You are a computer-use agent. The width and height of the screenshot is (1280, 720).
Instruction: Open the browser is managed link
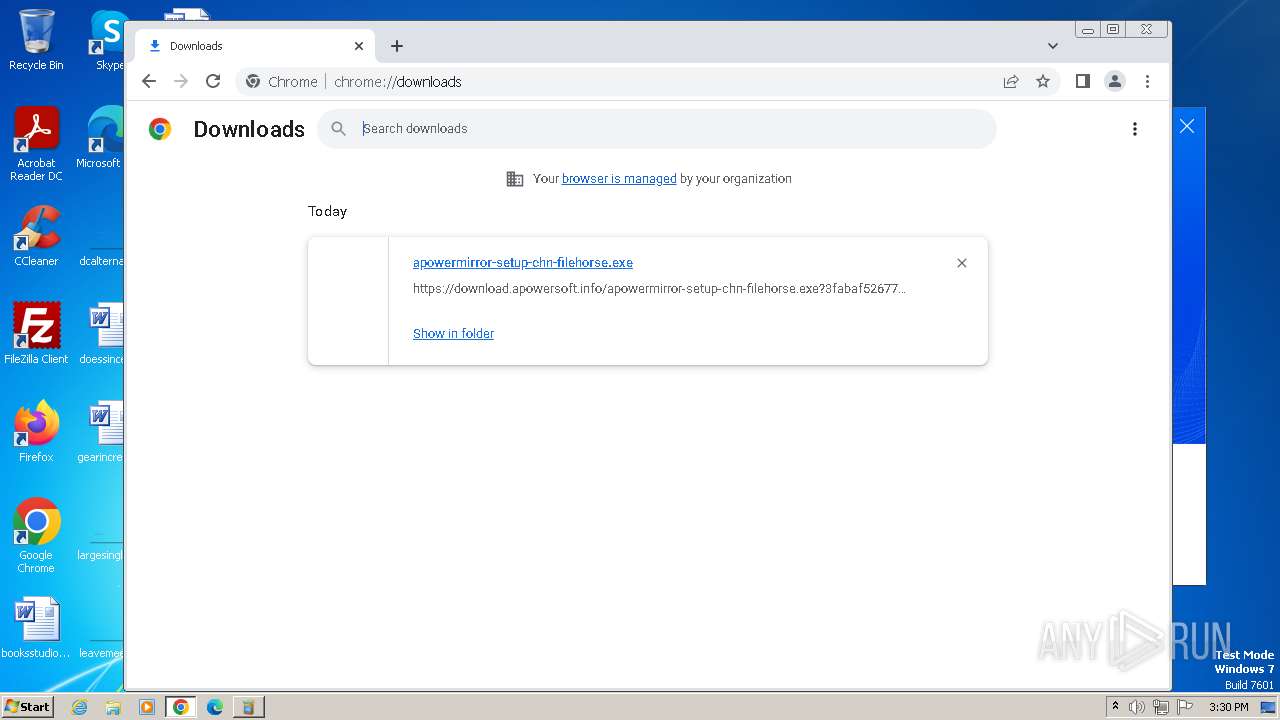tap(619, 179)
